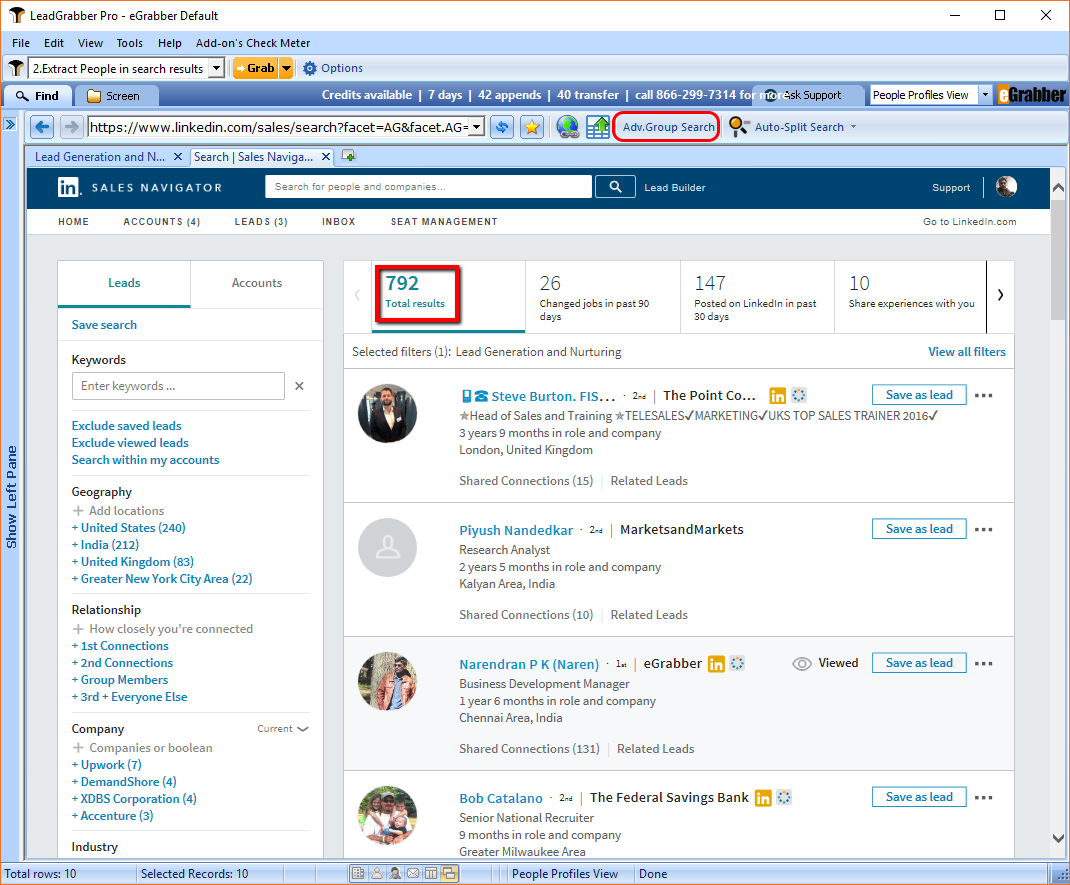Click the dark contact icon in status bar
The width and height of the screenshot is (1070, 885).
click(394, 873)
